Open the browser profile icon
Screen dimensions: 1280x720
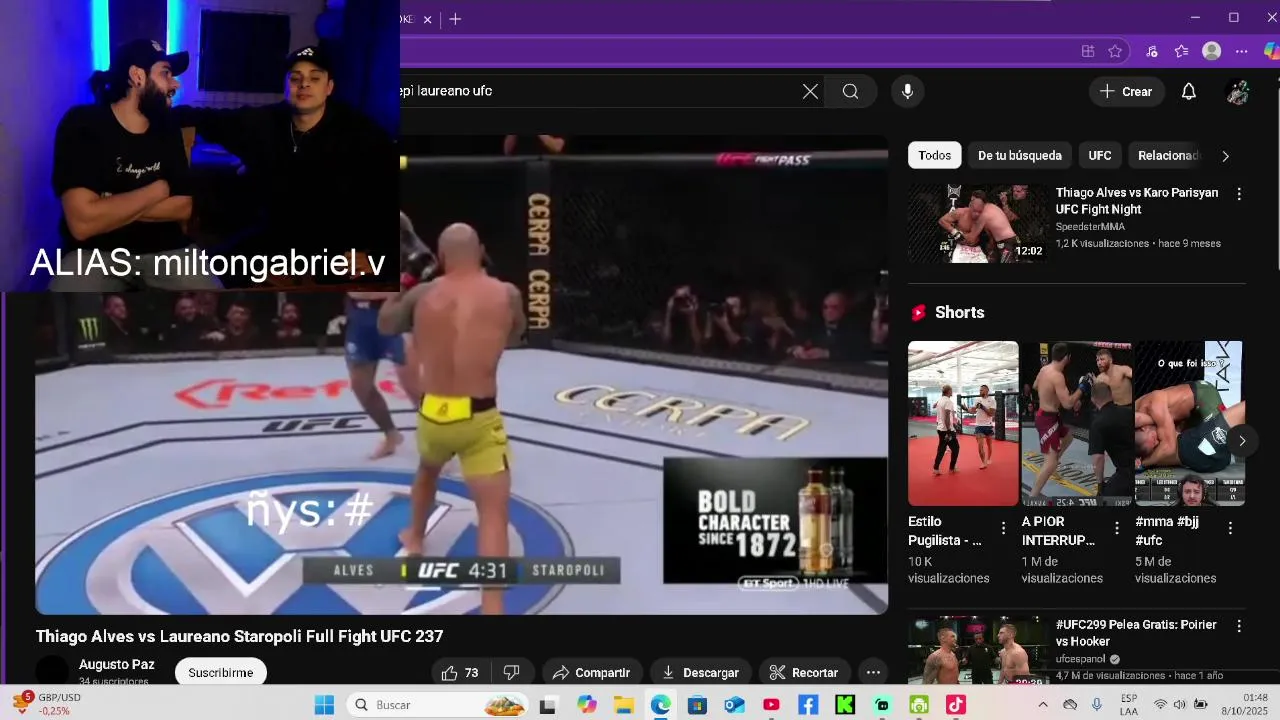[1212, 51]
